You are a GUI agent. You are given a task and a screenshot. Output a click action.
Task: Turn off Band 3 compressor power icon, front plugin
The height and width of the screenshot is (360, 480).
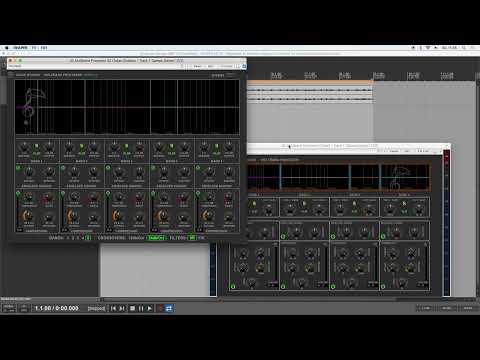pyautogui.click(x=108, y=193)
